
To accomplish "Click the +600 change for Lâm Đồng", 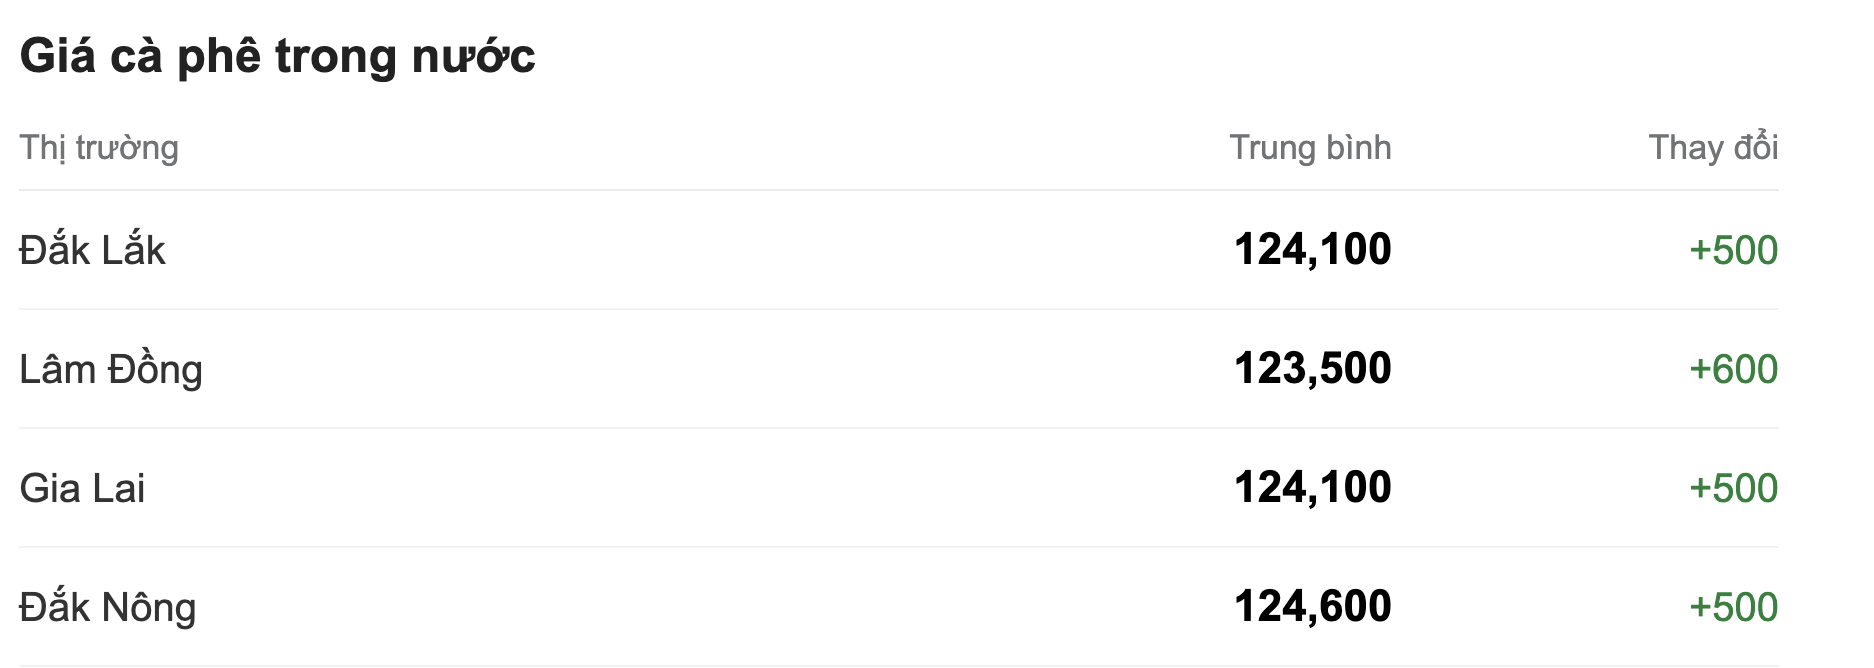I will pos(1733,370).
